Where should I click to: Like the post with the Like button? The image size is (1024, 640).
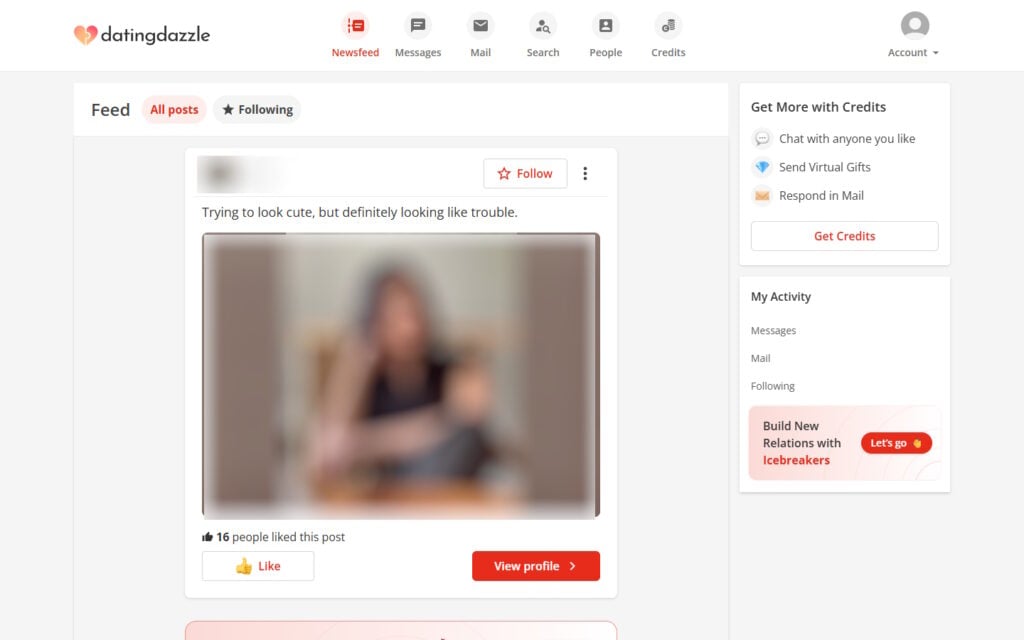(258, 566)
